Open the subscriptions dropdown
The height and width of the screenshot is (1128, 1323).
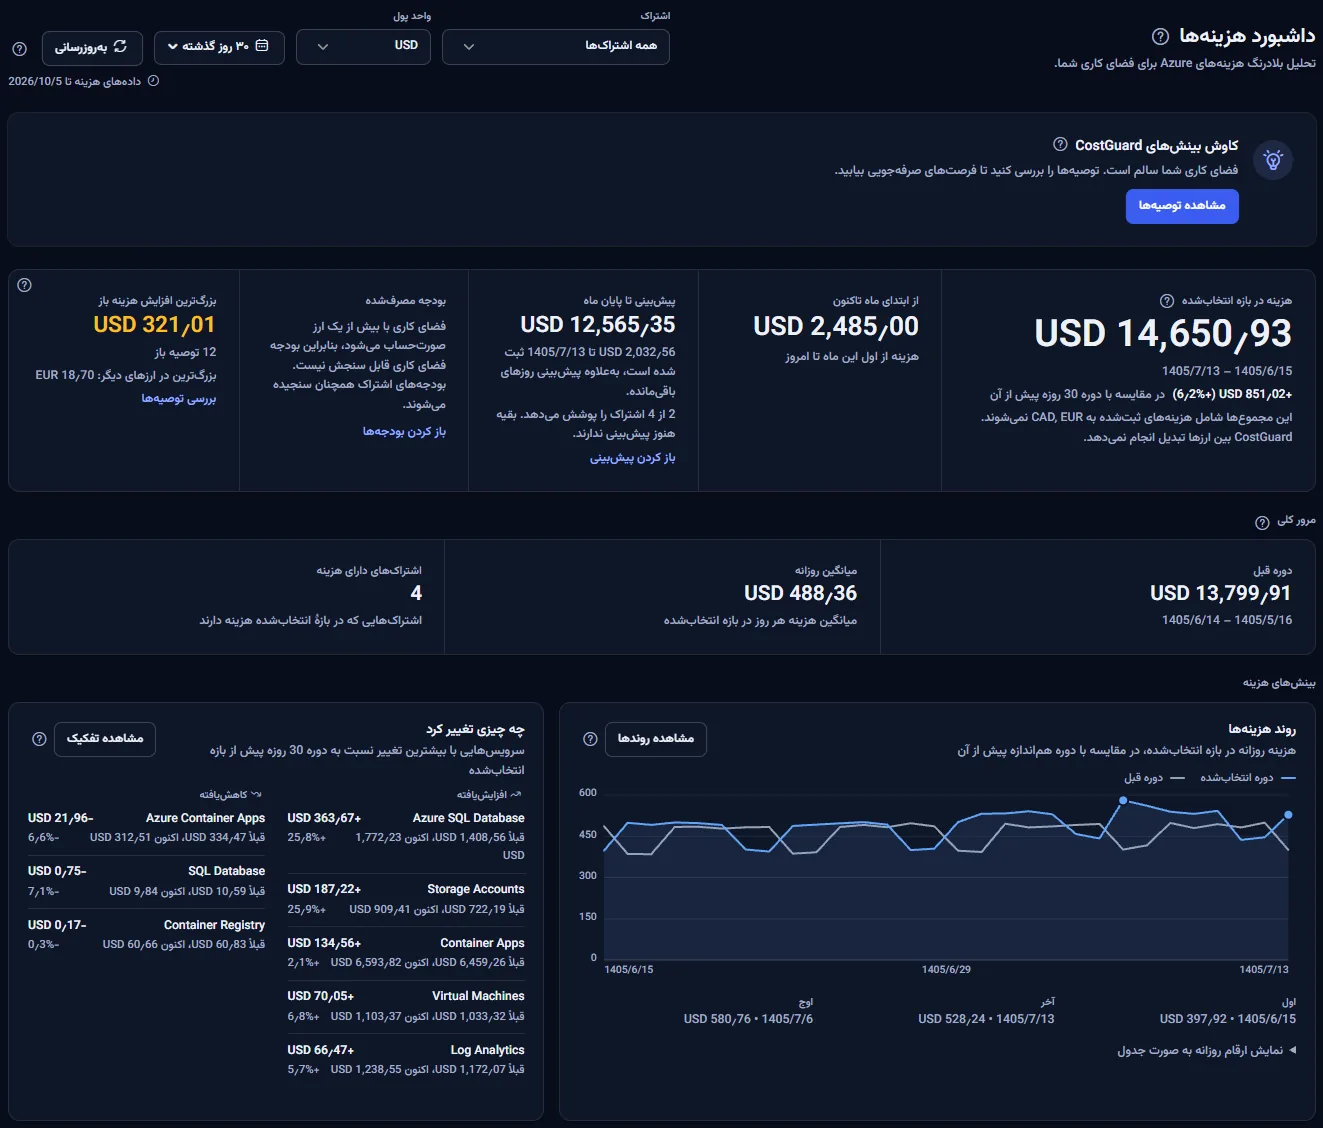coord(556,47)
